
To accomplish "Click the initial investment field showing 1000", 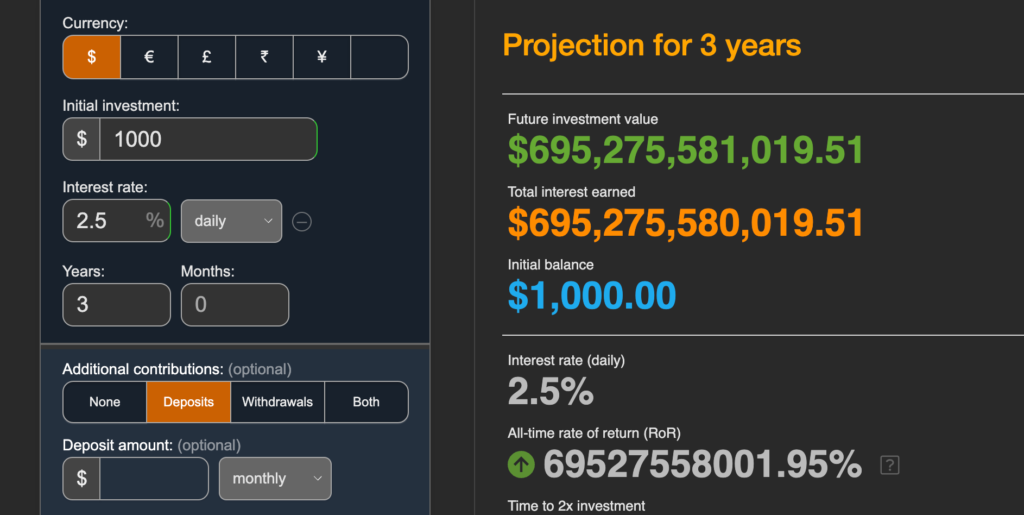I will click(x=208, y=139).
